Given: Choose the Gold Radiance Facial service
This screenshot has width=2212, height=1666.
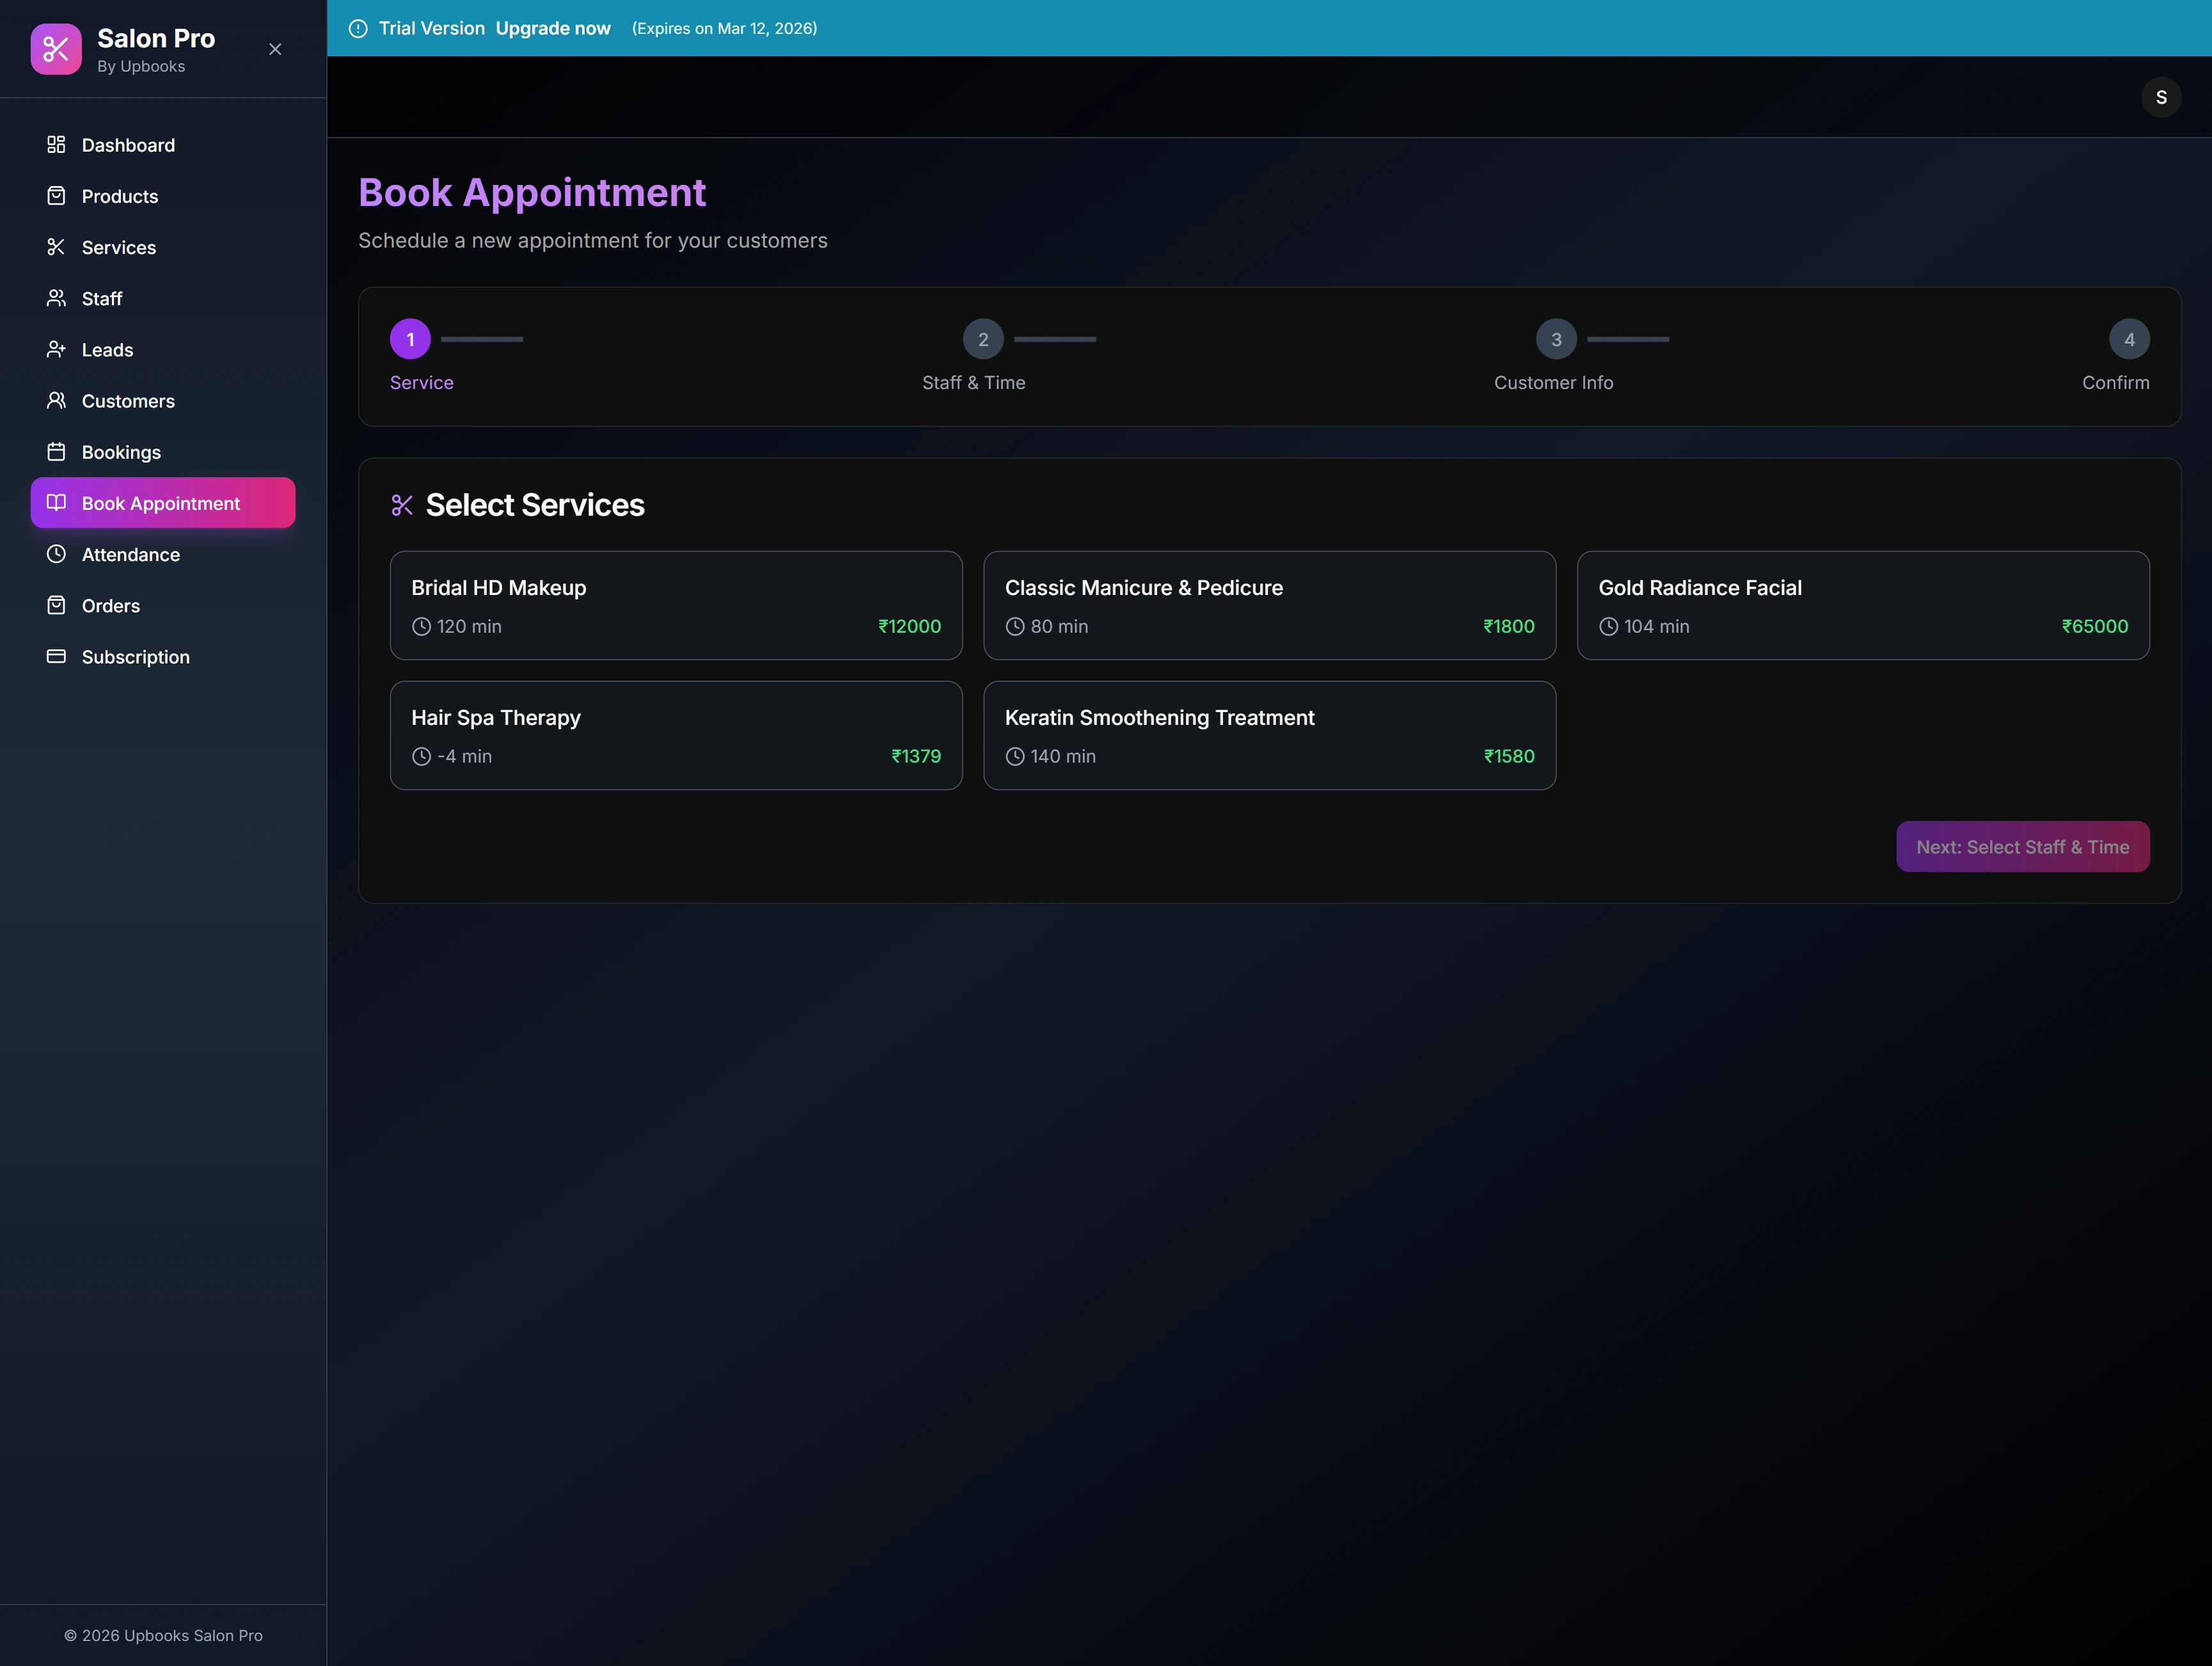Looking at the screenshot, I should [x=1862, y=605].
